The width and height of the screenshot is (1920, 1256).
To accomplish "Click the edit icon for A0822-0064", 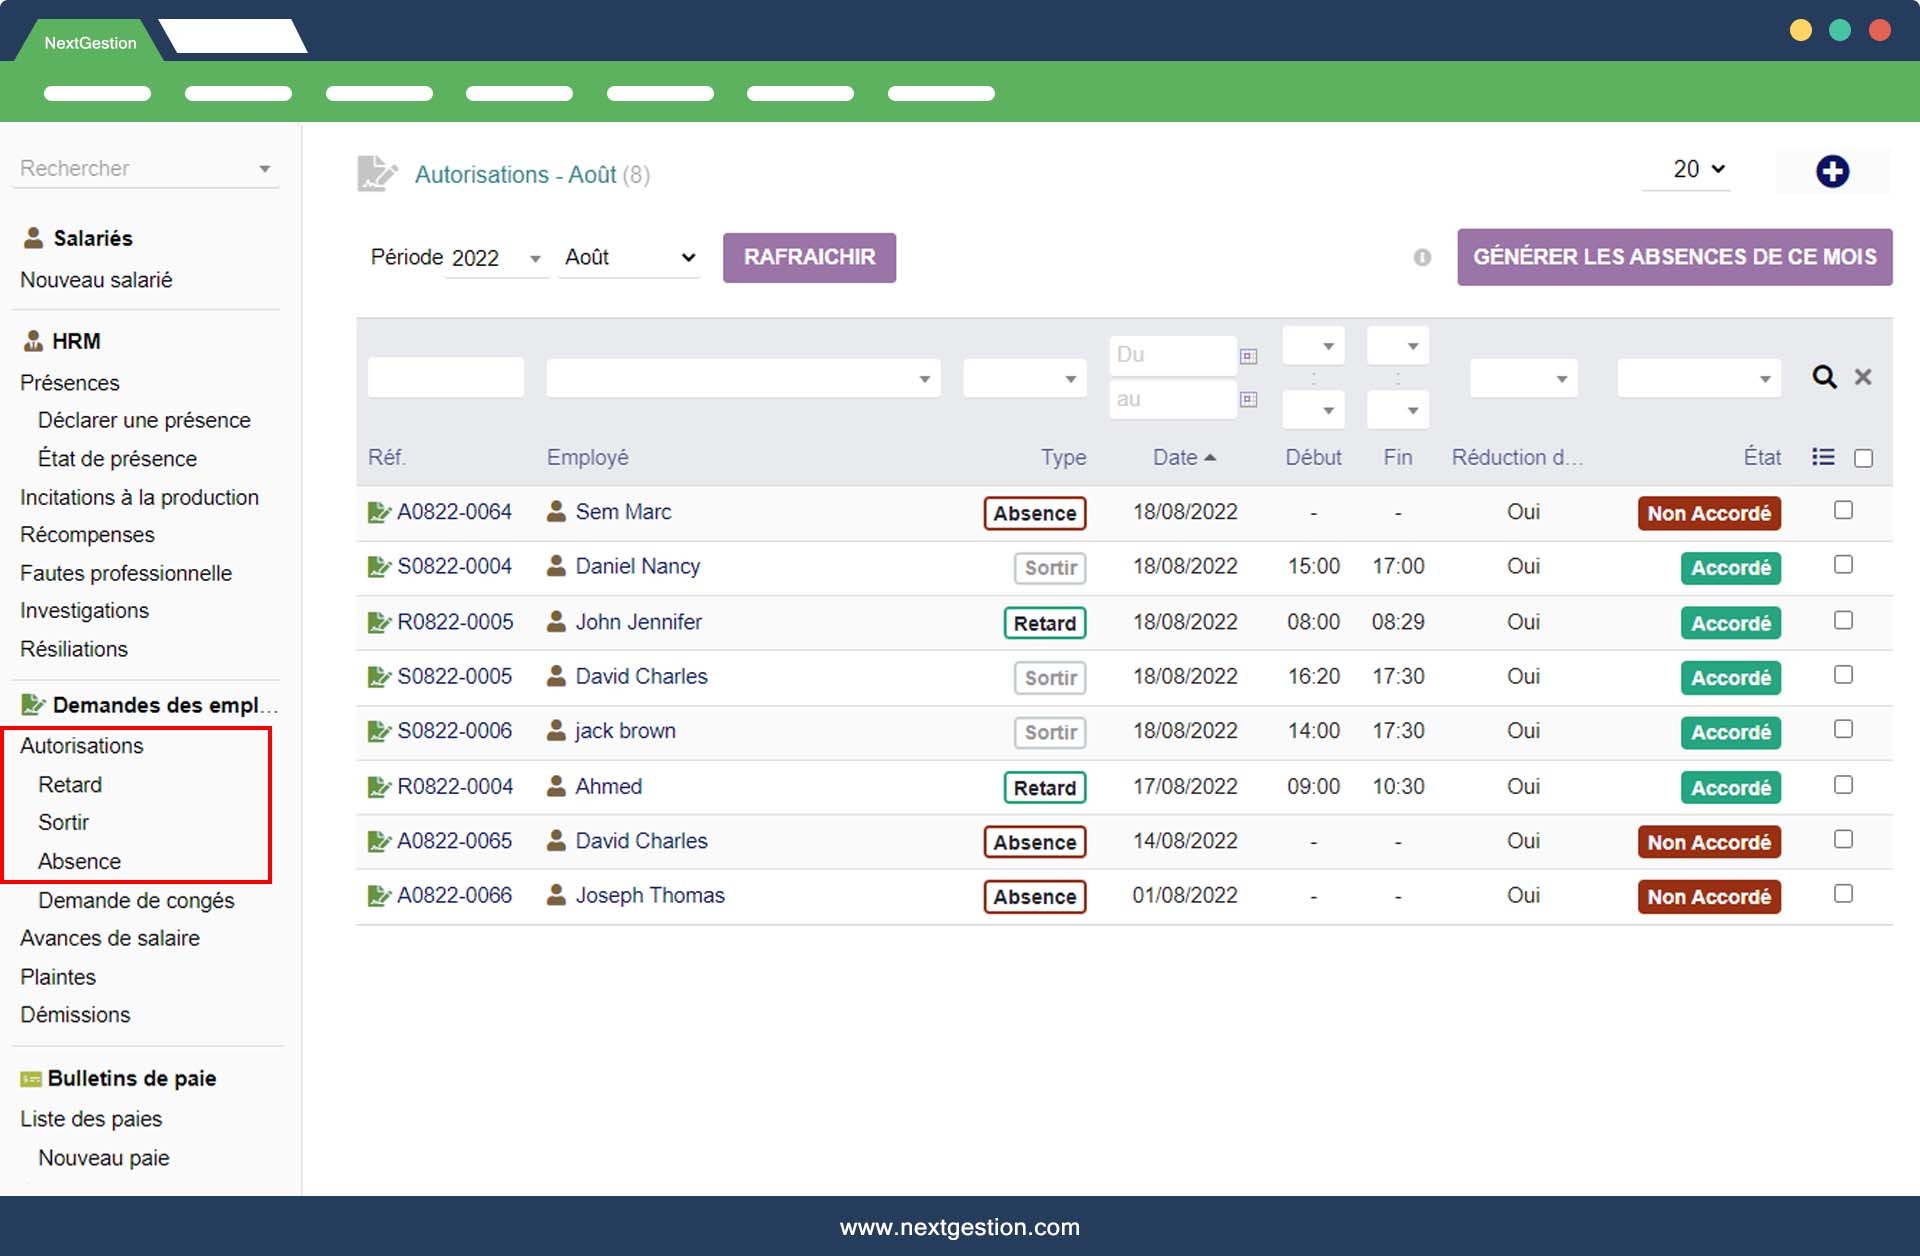I will pyautogui.click(x=378, y=513).
